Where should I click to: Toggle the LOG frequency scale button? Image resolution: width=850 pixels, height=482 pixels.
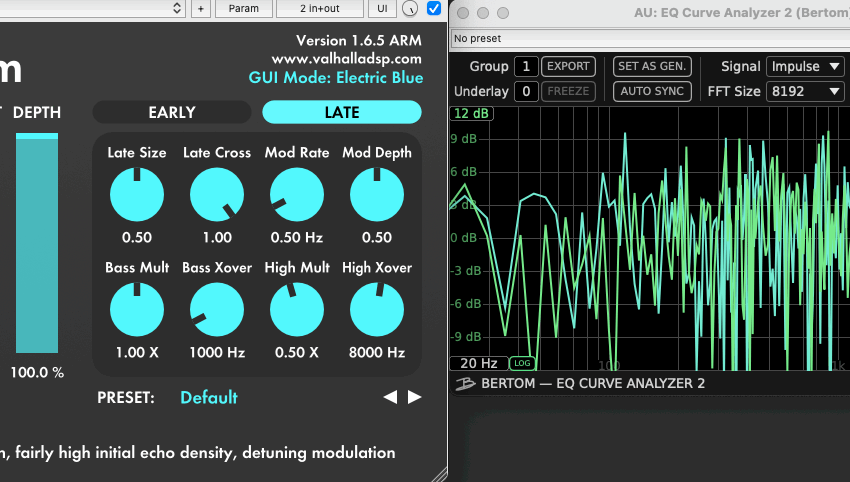click(x=522, y=363)
